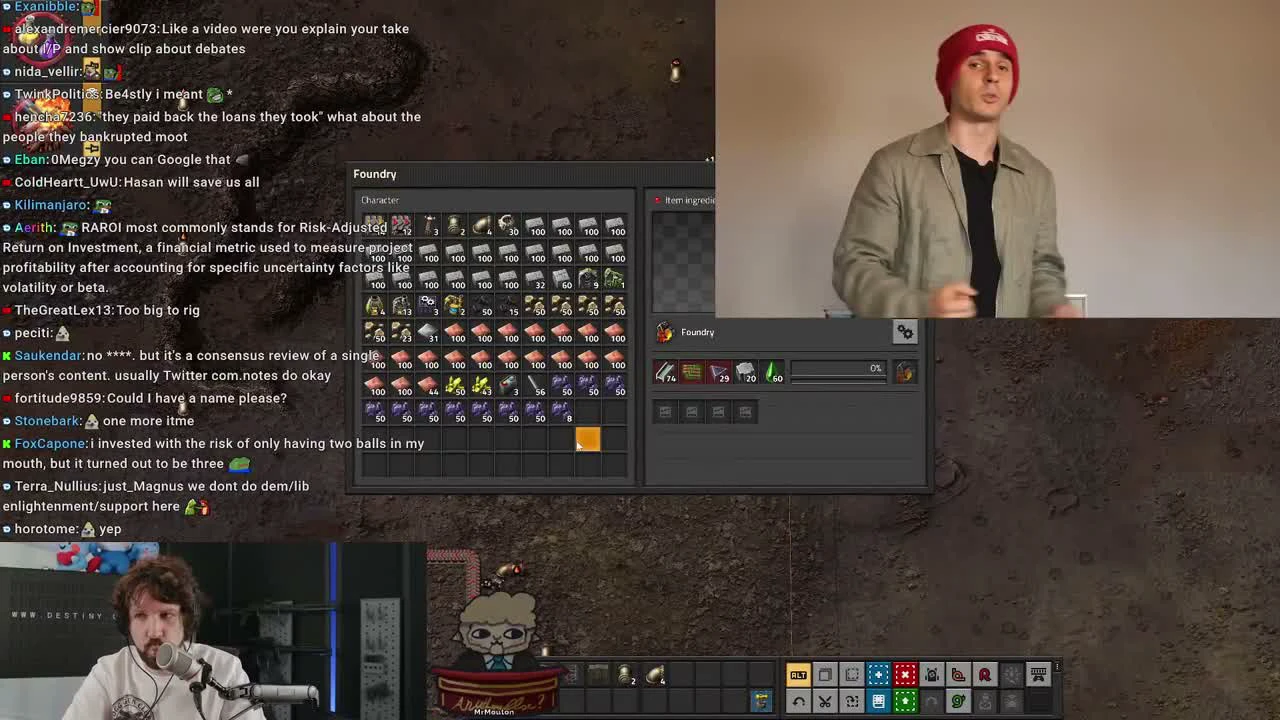The width and height of the screenshot is (1280, 720).
Task: Open the Foundry recipe settings gear button
Action: tap(905, 332)
